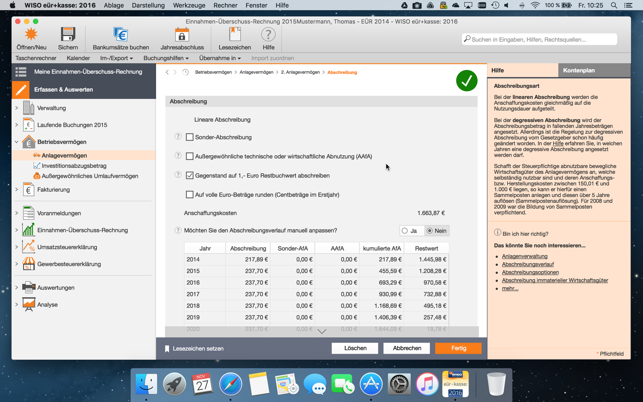Select Auswertungen in the sidebar

[x=56, y=288]
